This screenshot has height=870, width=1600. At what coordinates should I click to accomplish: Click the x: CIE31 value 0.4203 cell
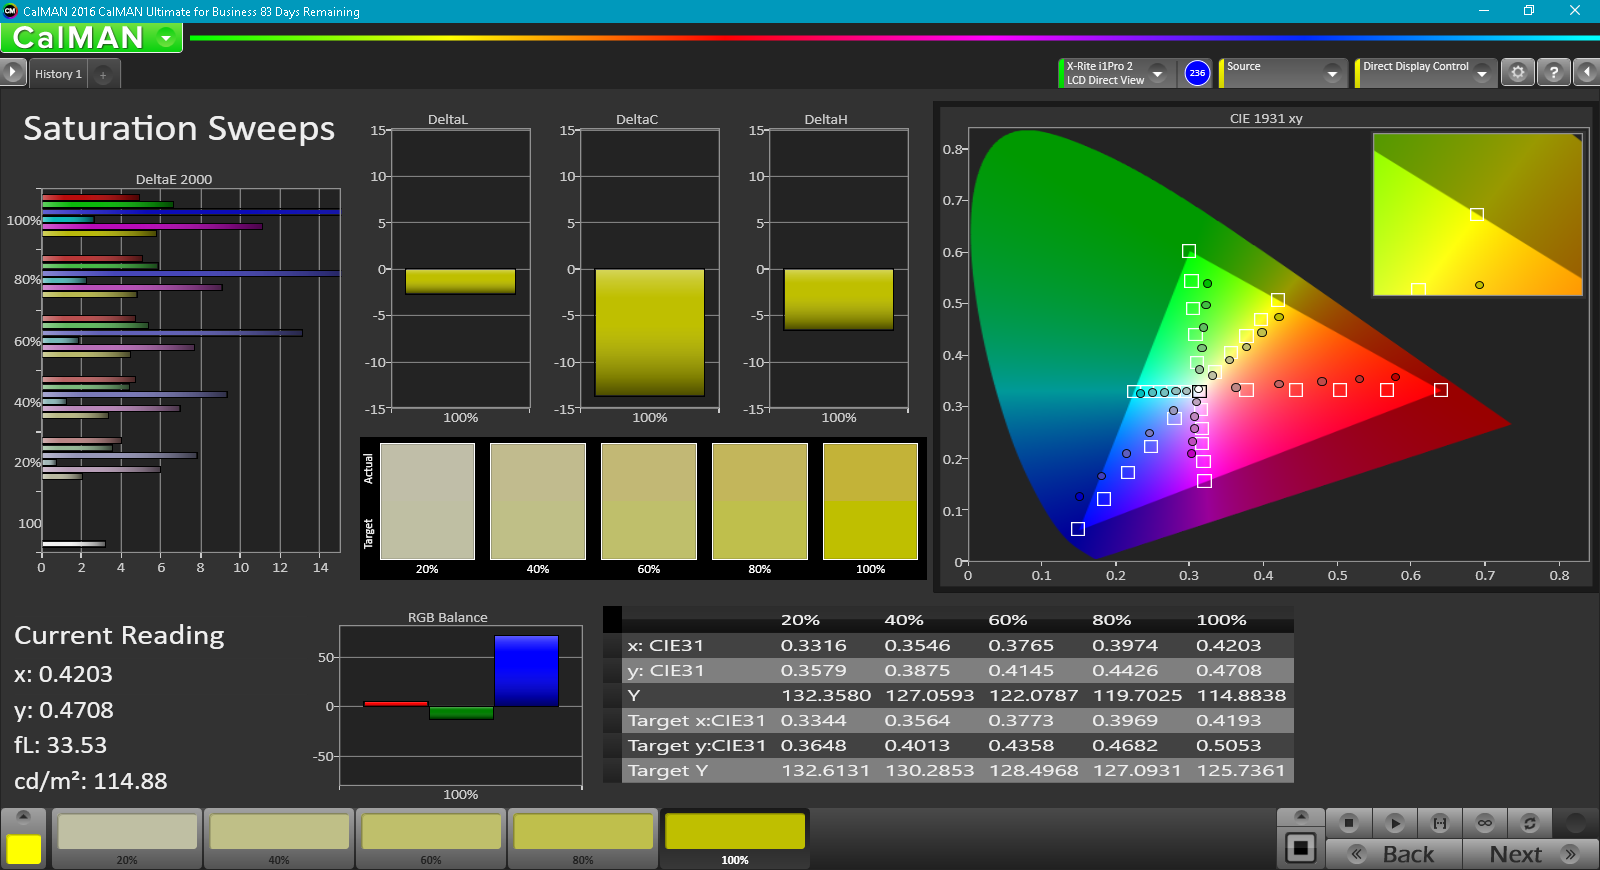[1228, 646]
